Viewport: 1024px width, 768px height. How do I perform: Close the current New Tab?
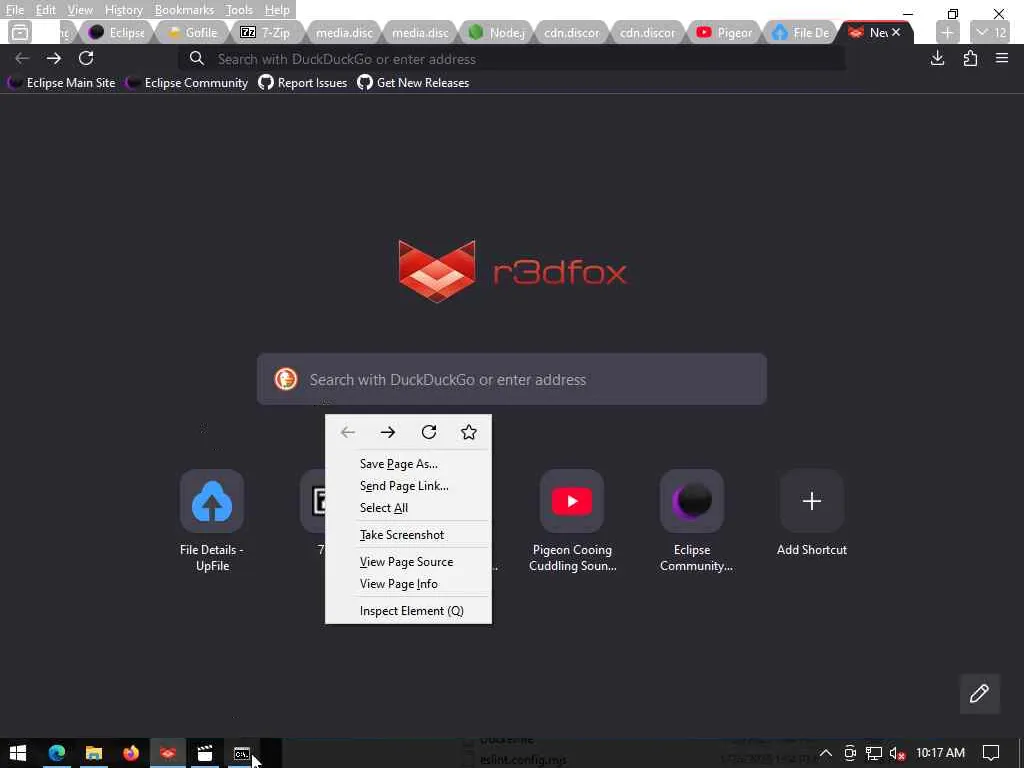[896, 32]
